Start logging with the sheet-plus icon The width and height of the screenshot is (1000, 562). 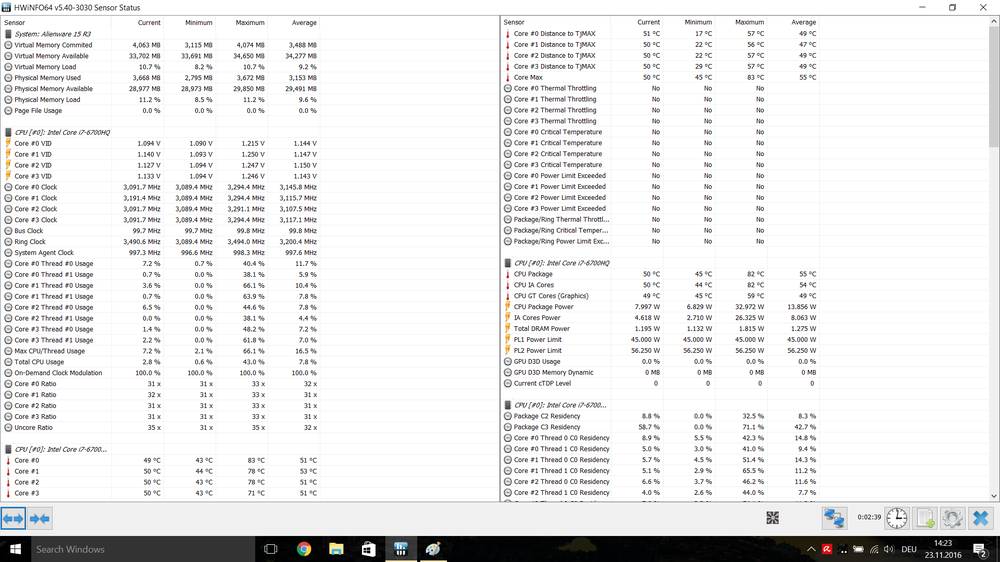pos(925,518)
